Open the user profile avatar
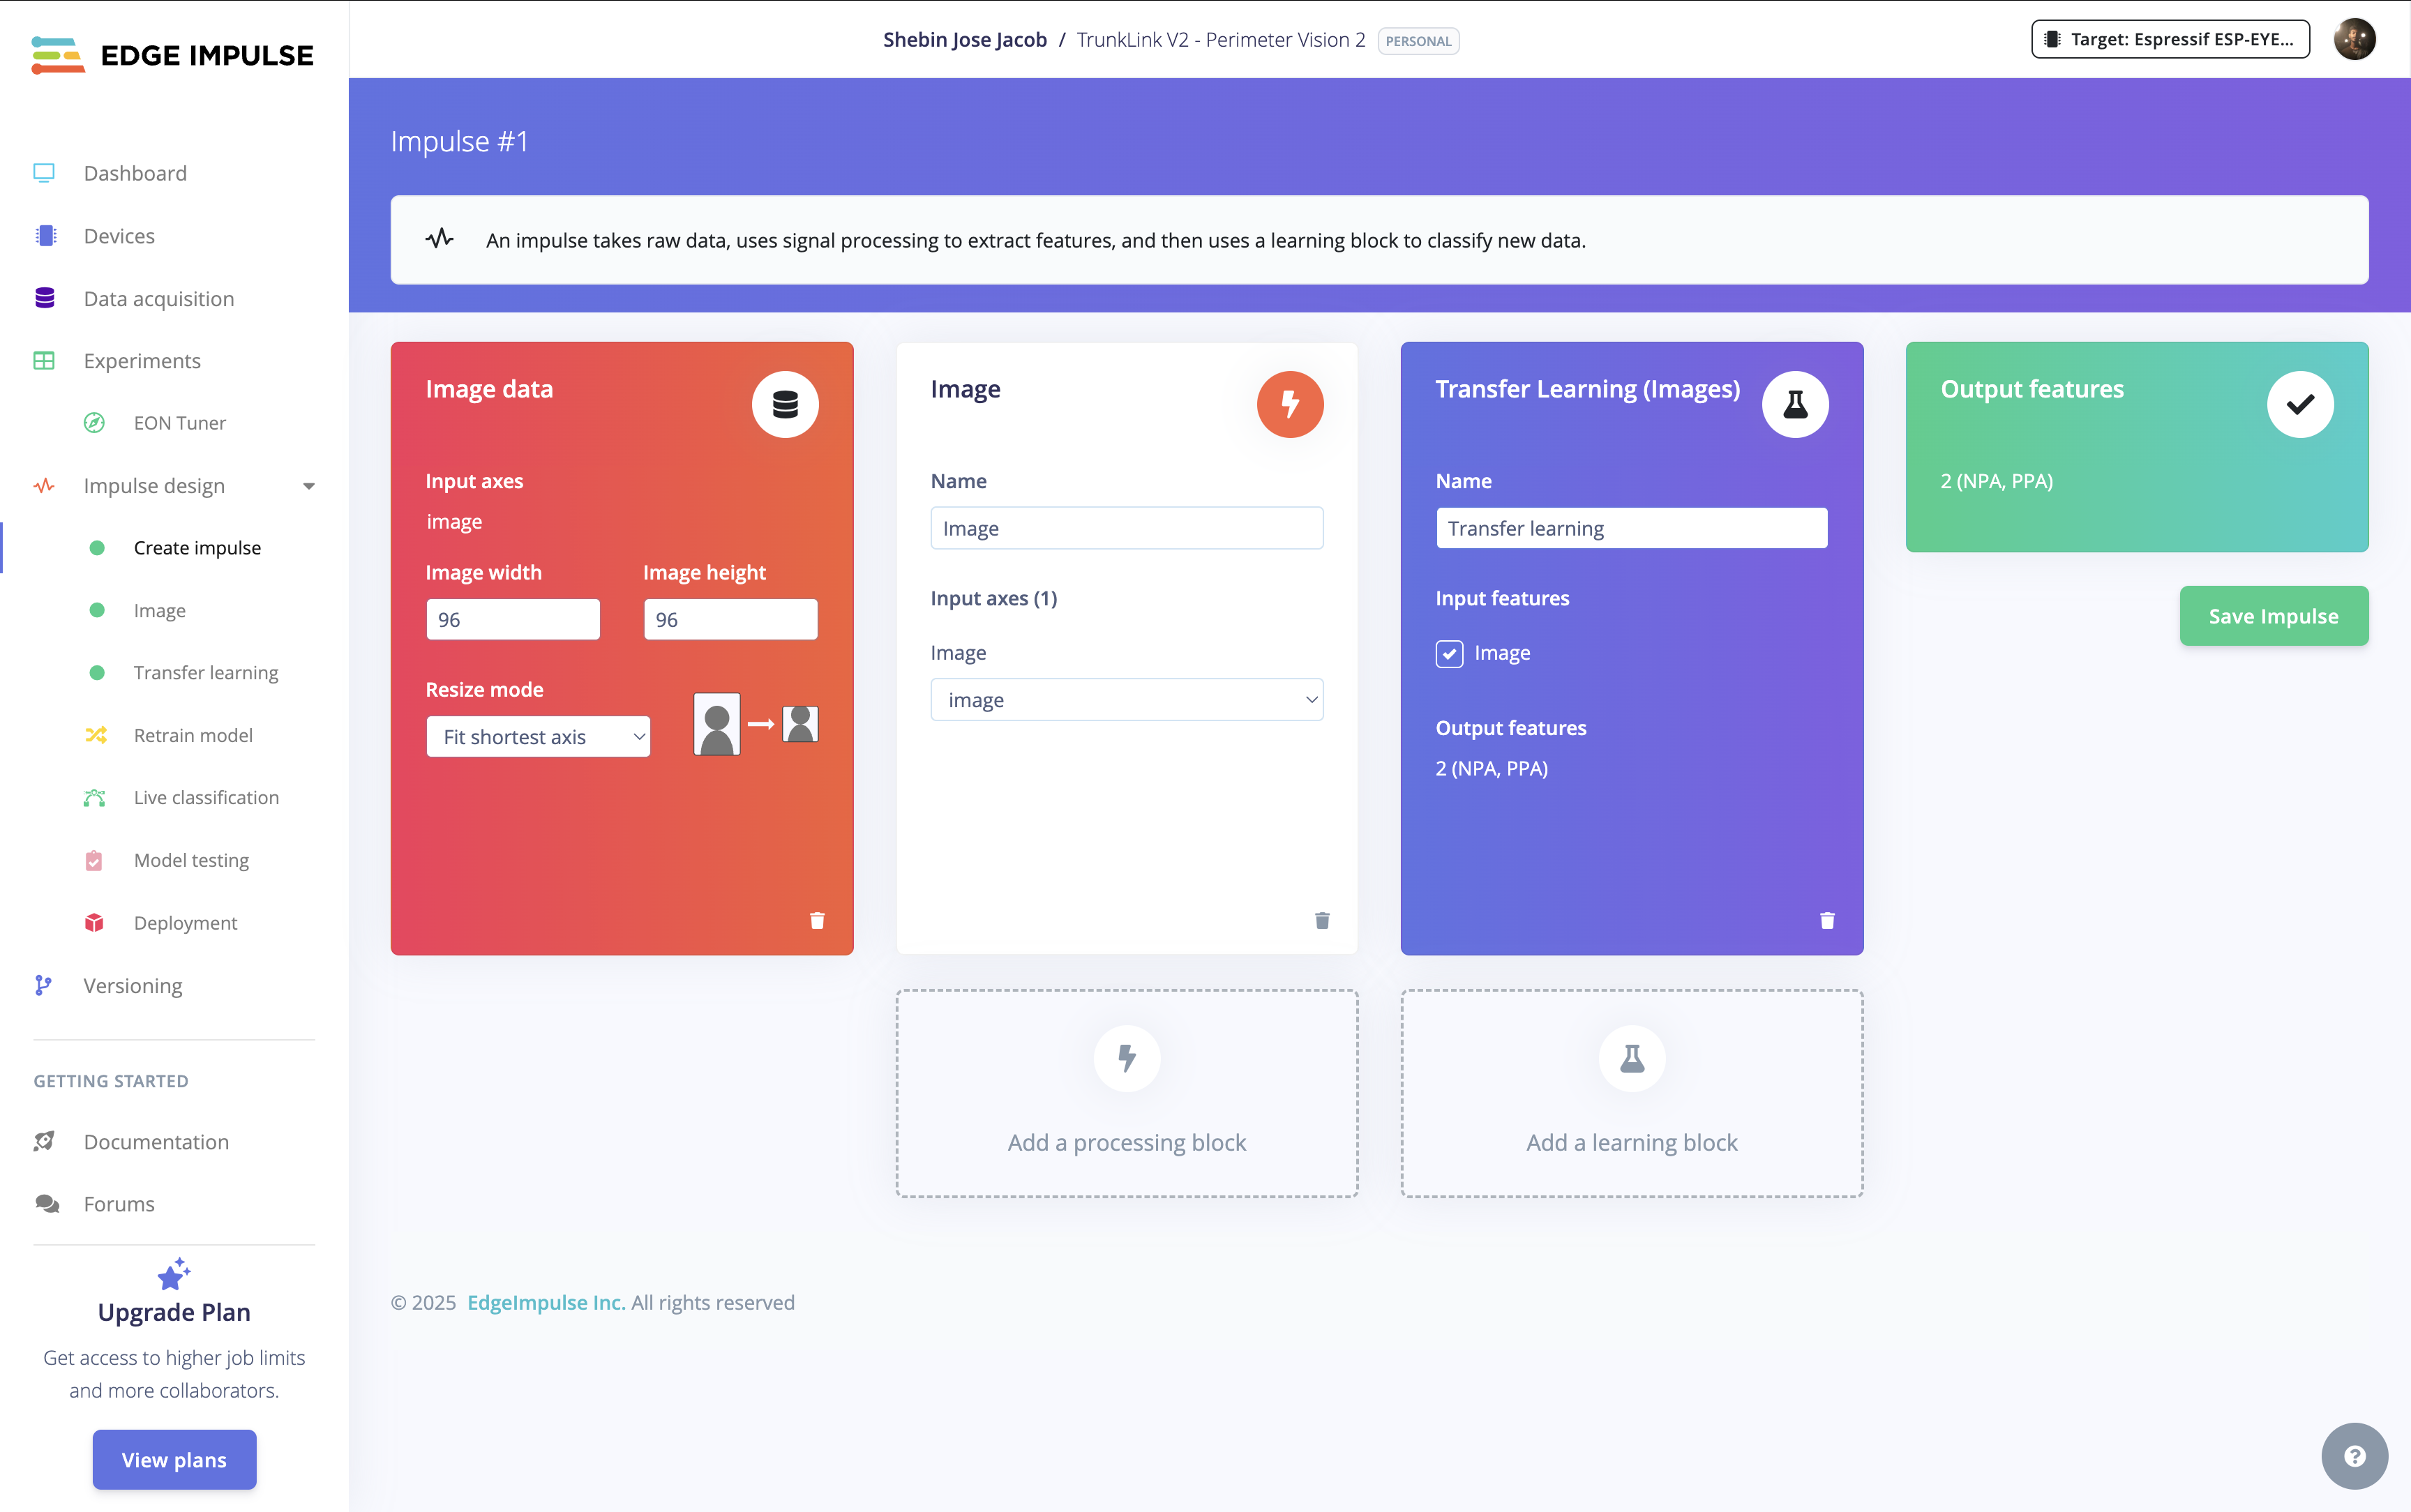This screenshot has width=2411, height=1512. click(x=2354, y=40)
